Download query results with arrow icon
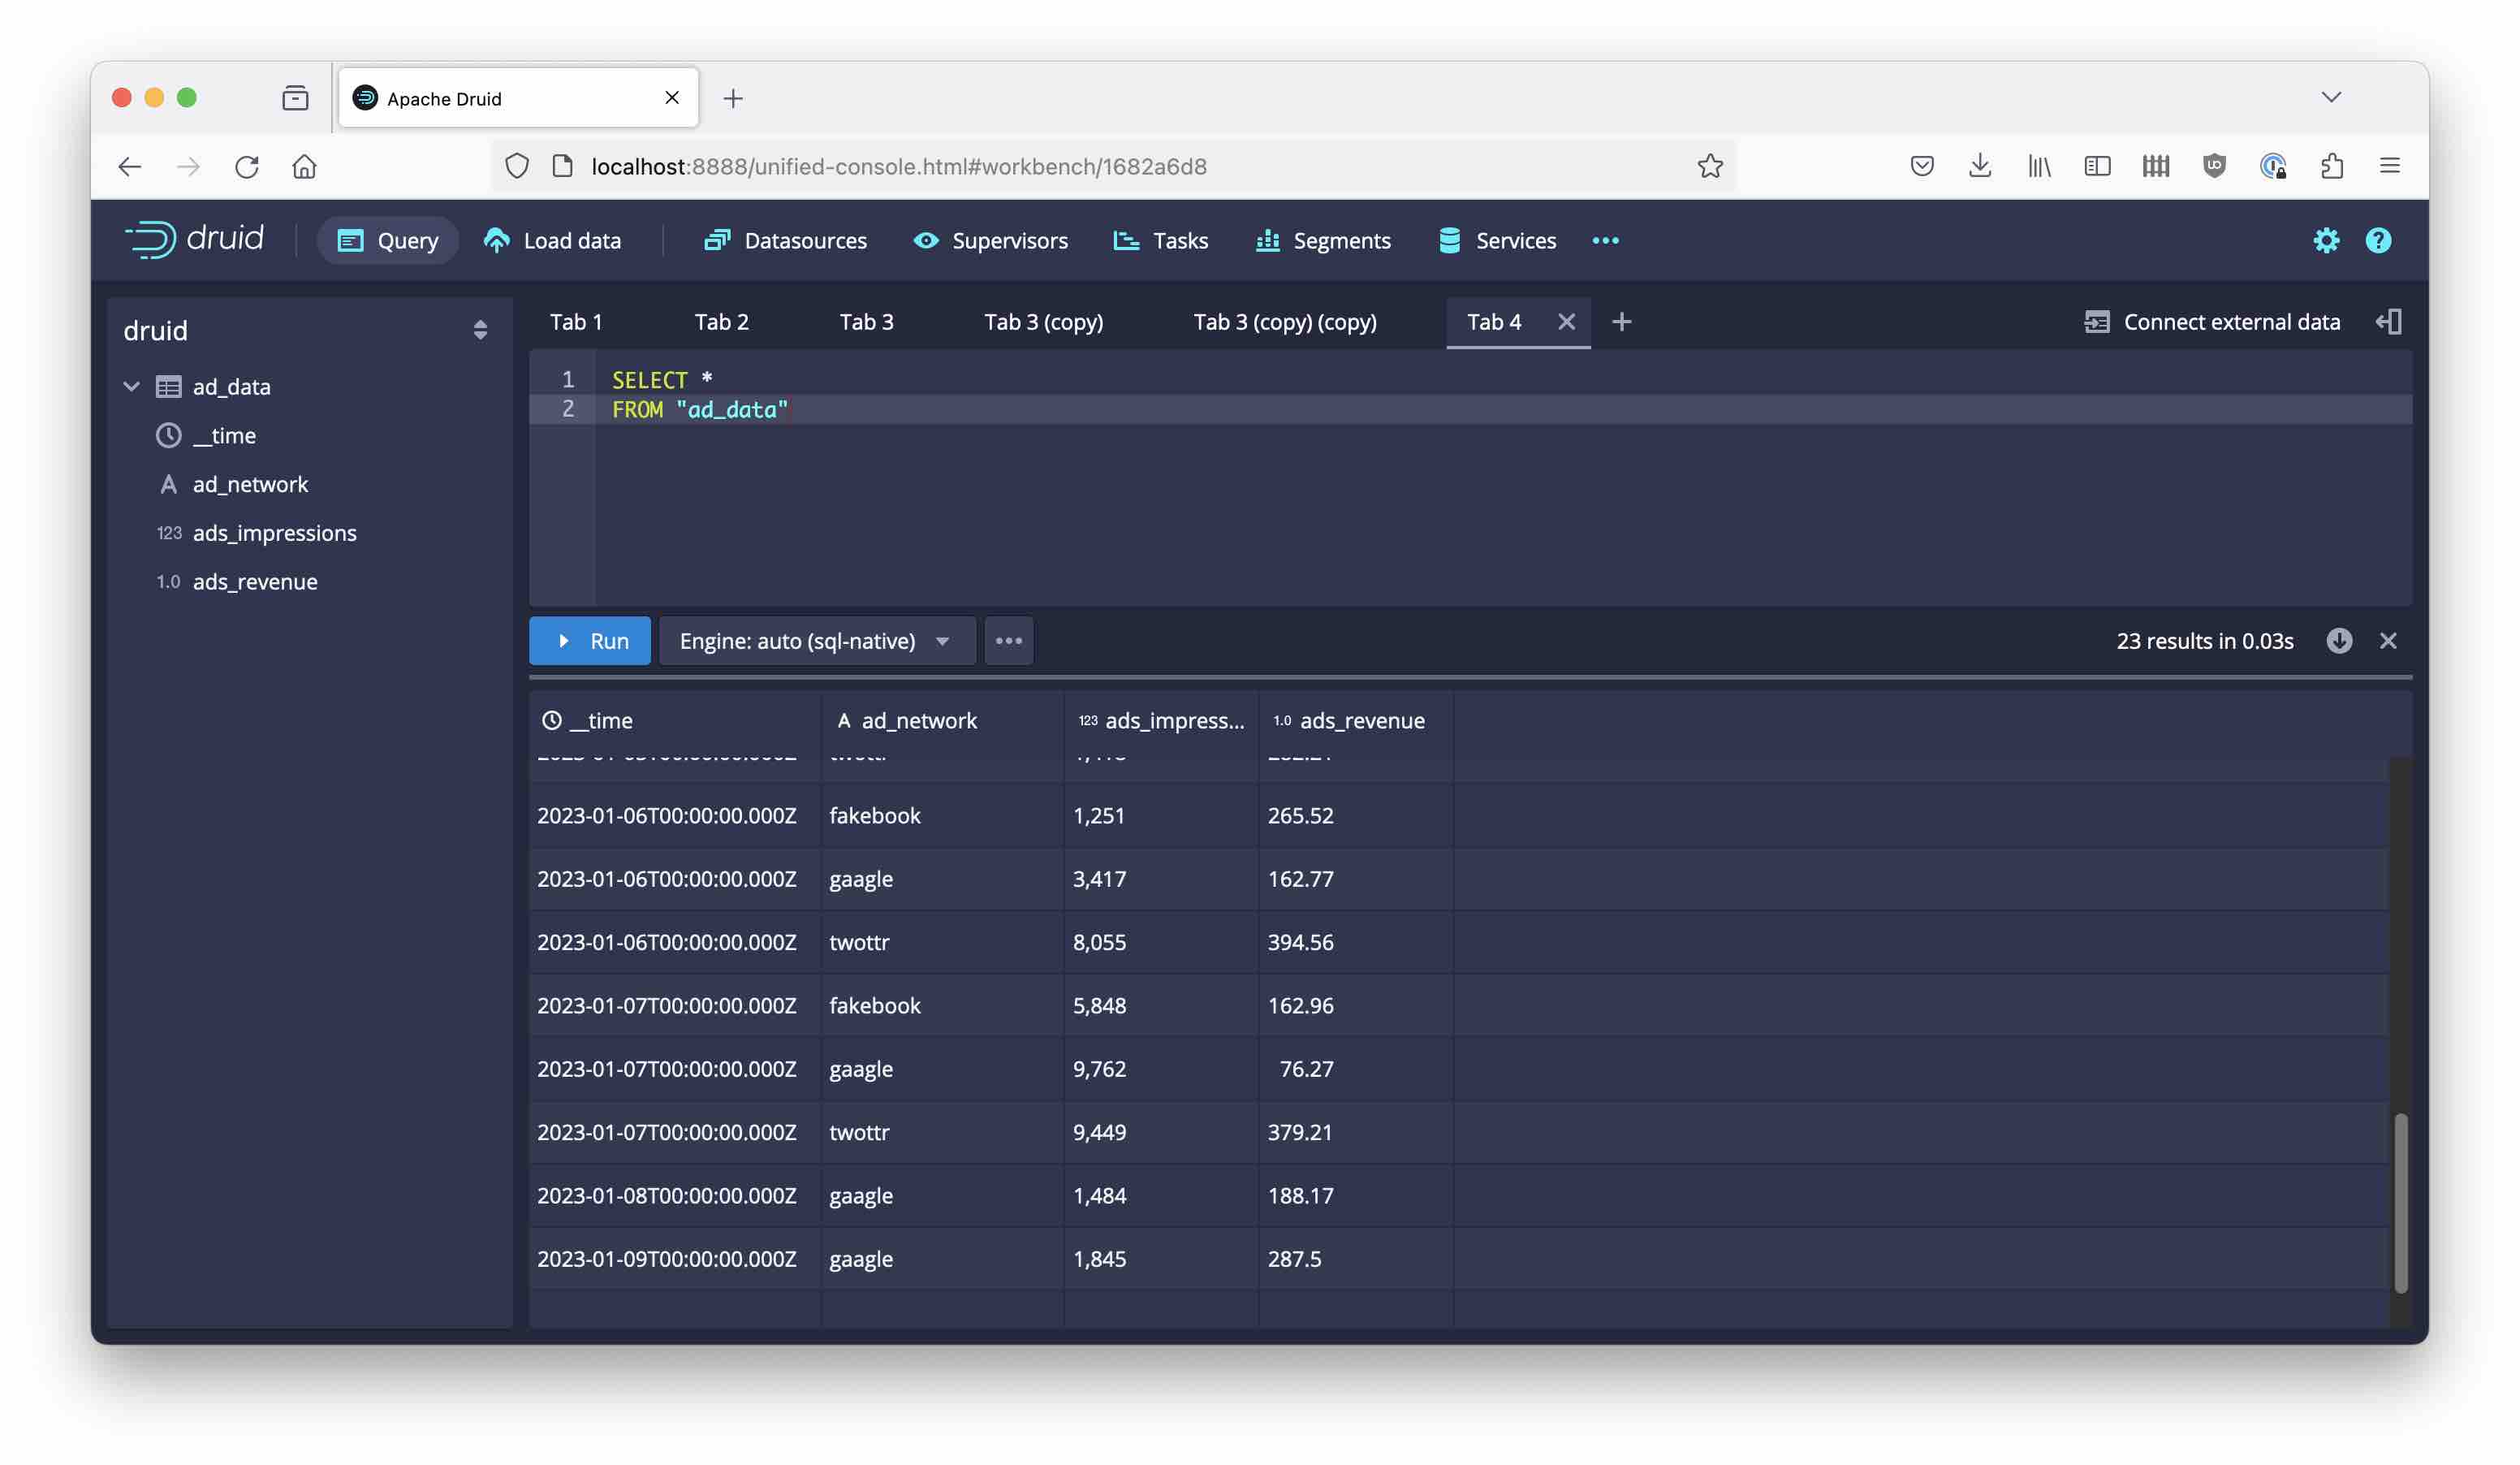The image size is (2520, 1465). (x=2338, y=640)
